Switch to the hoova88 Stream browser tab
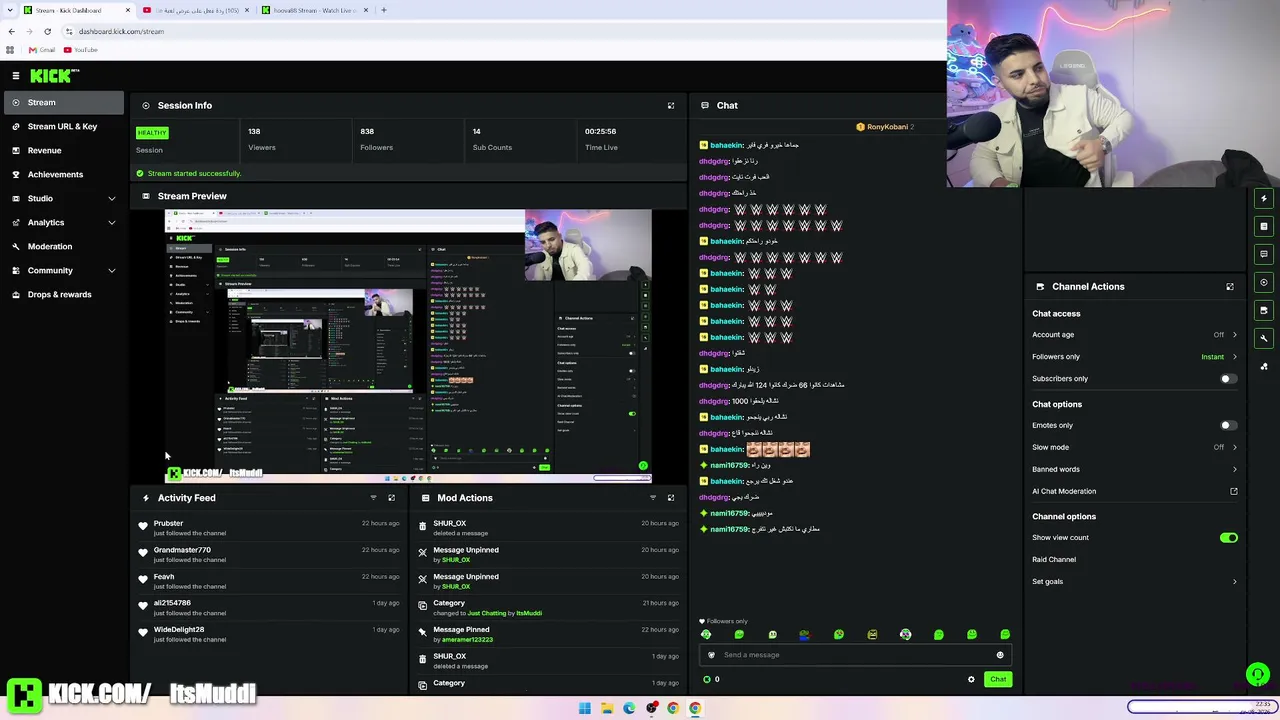 pos(315,10)
